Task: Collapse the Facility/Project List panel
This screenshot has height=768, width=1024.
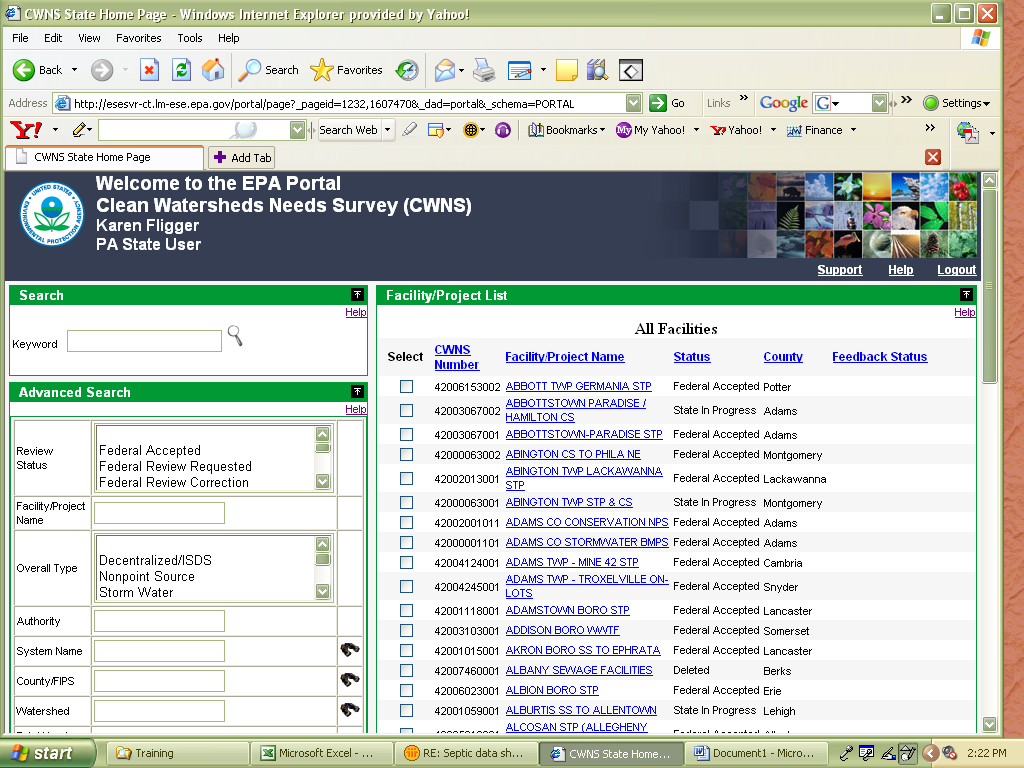Action: tap(966, 295)
